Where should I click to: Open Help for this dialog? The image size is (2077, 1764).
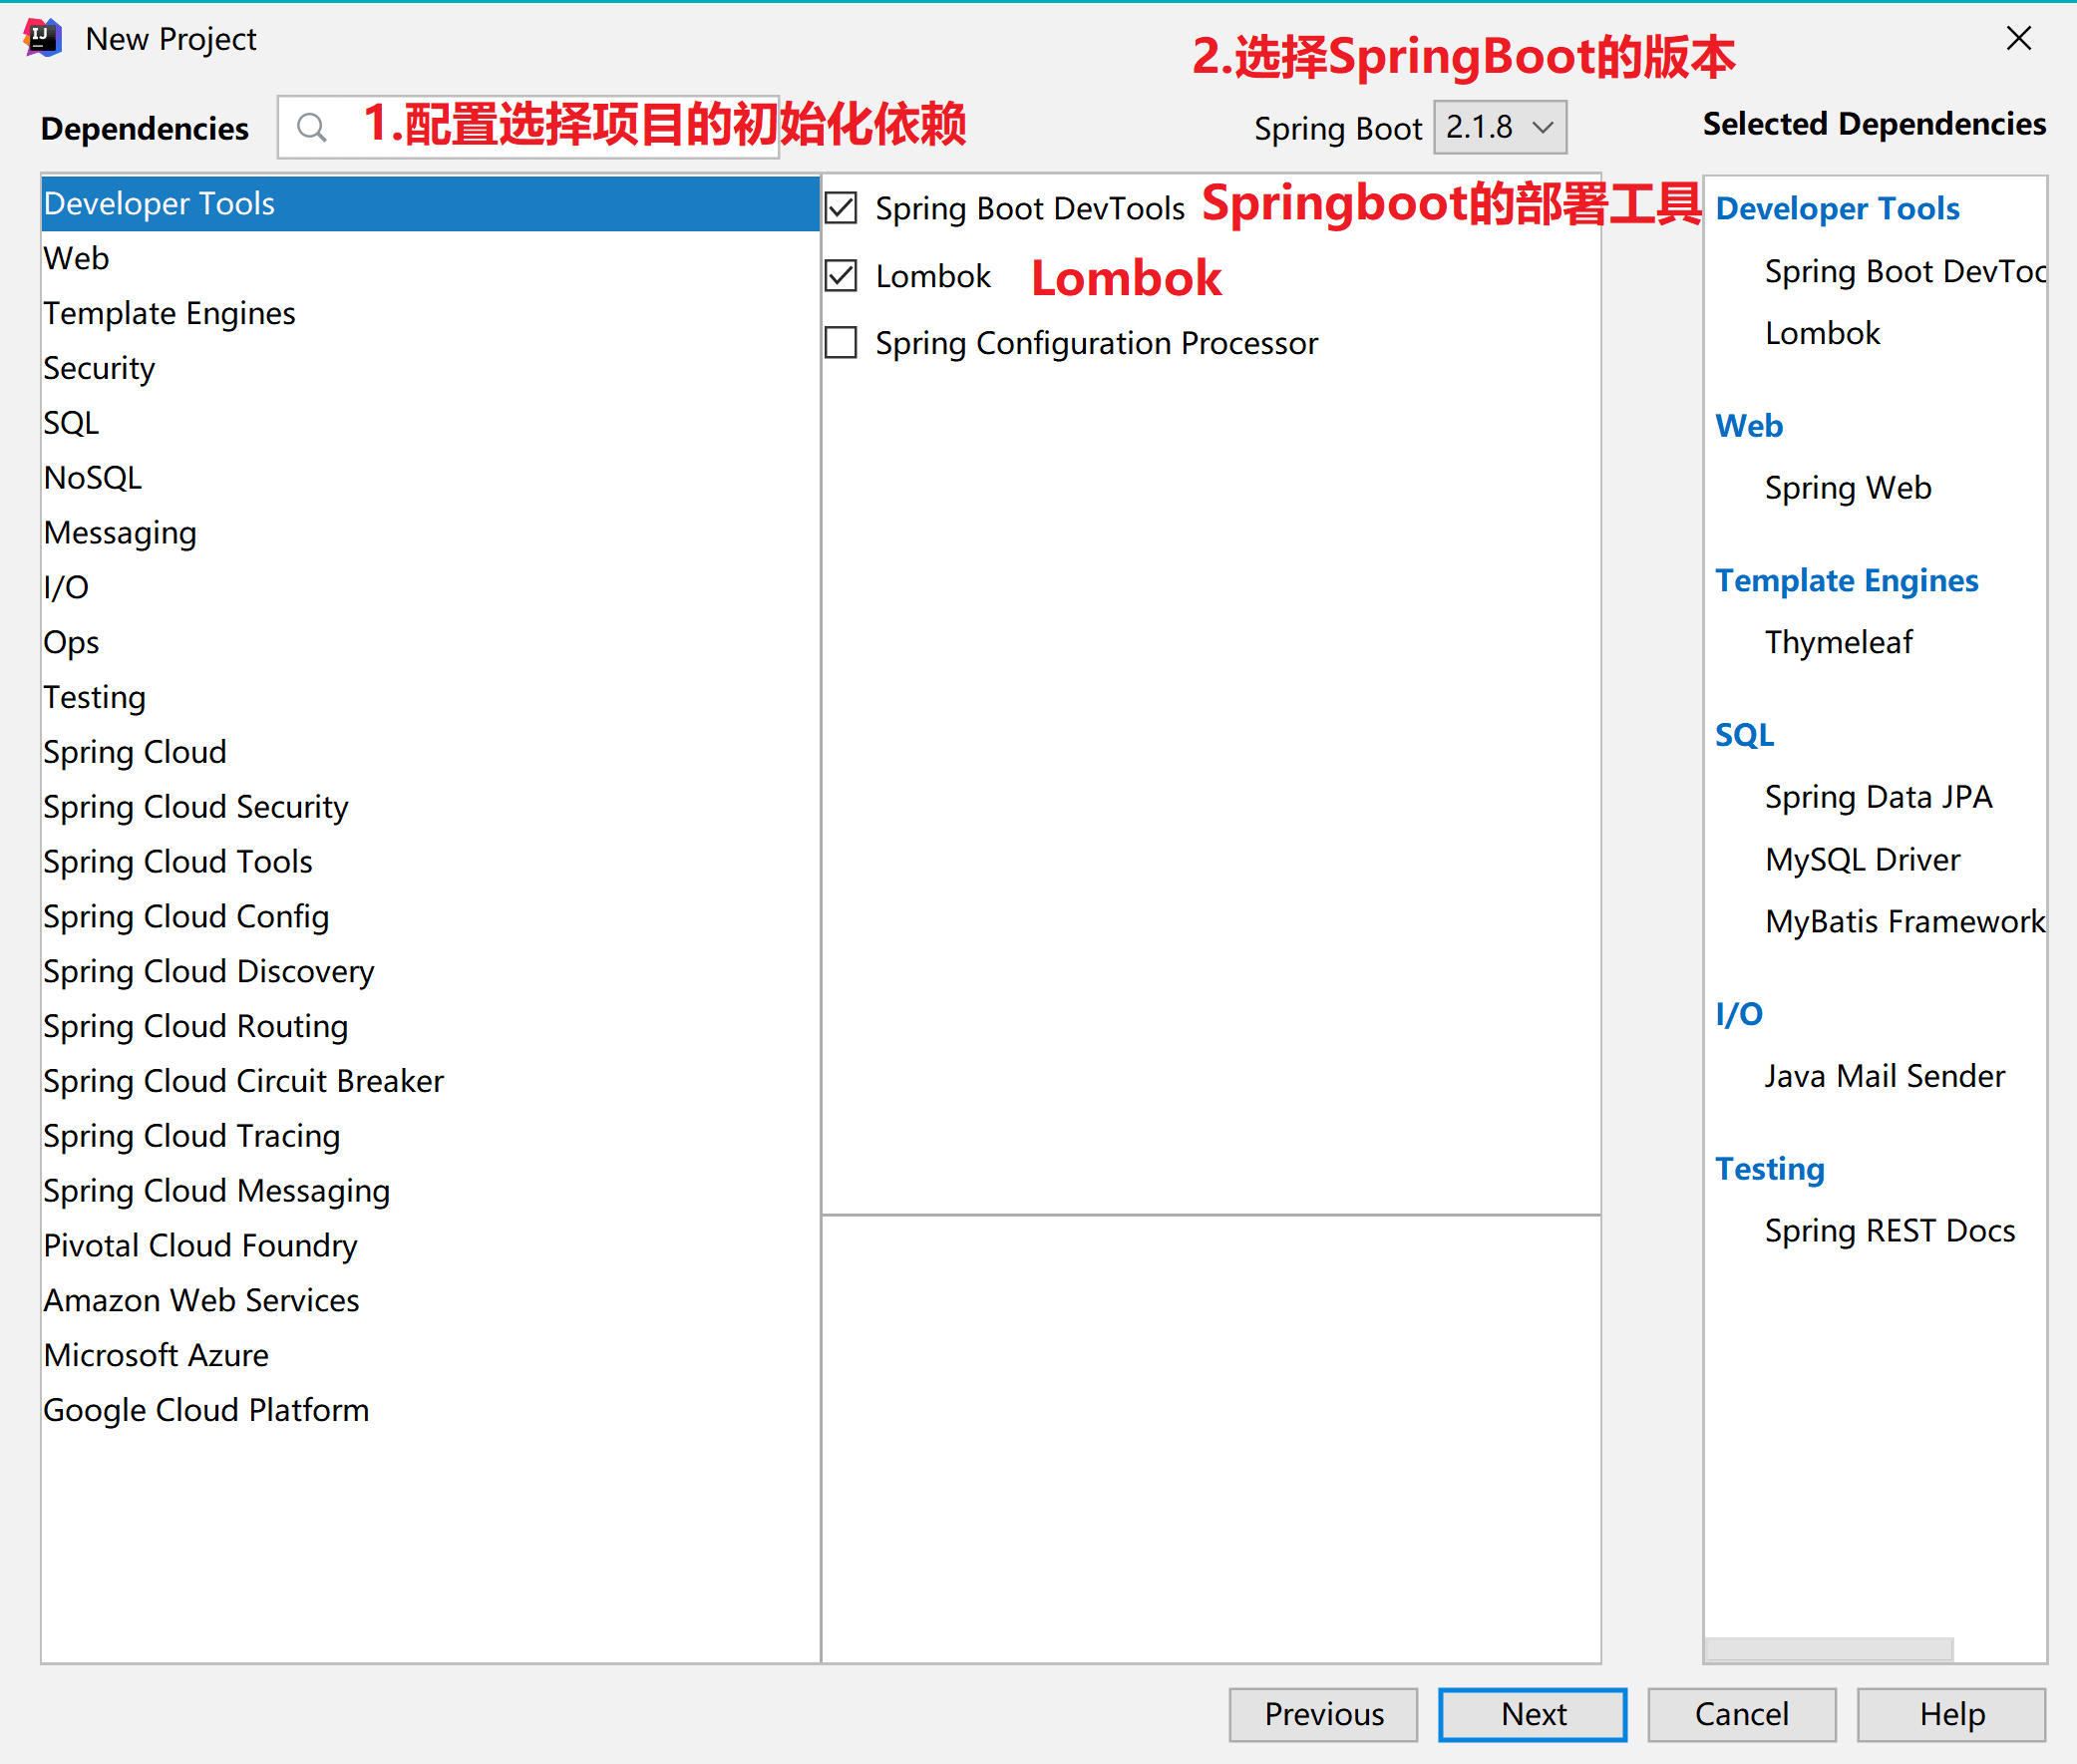coord(1951,1714)
